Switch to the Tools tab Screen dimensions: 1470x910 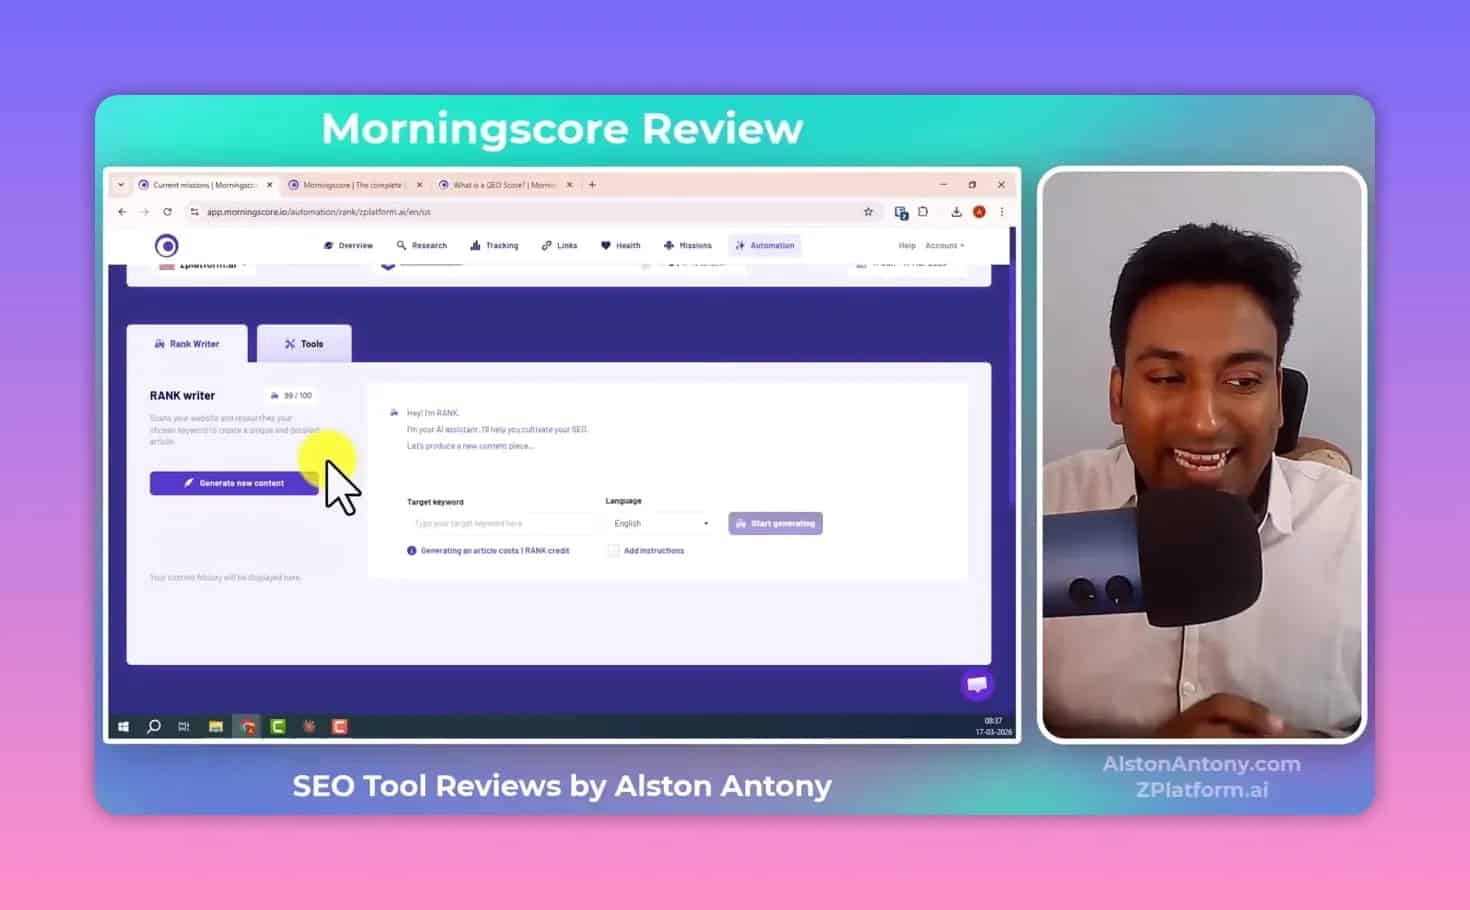pyautogui.click(x=305, y=343)
